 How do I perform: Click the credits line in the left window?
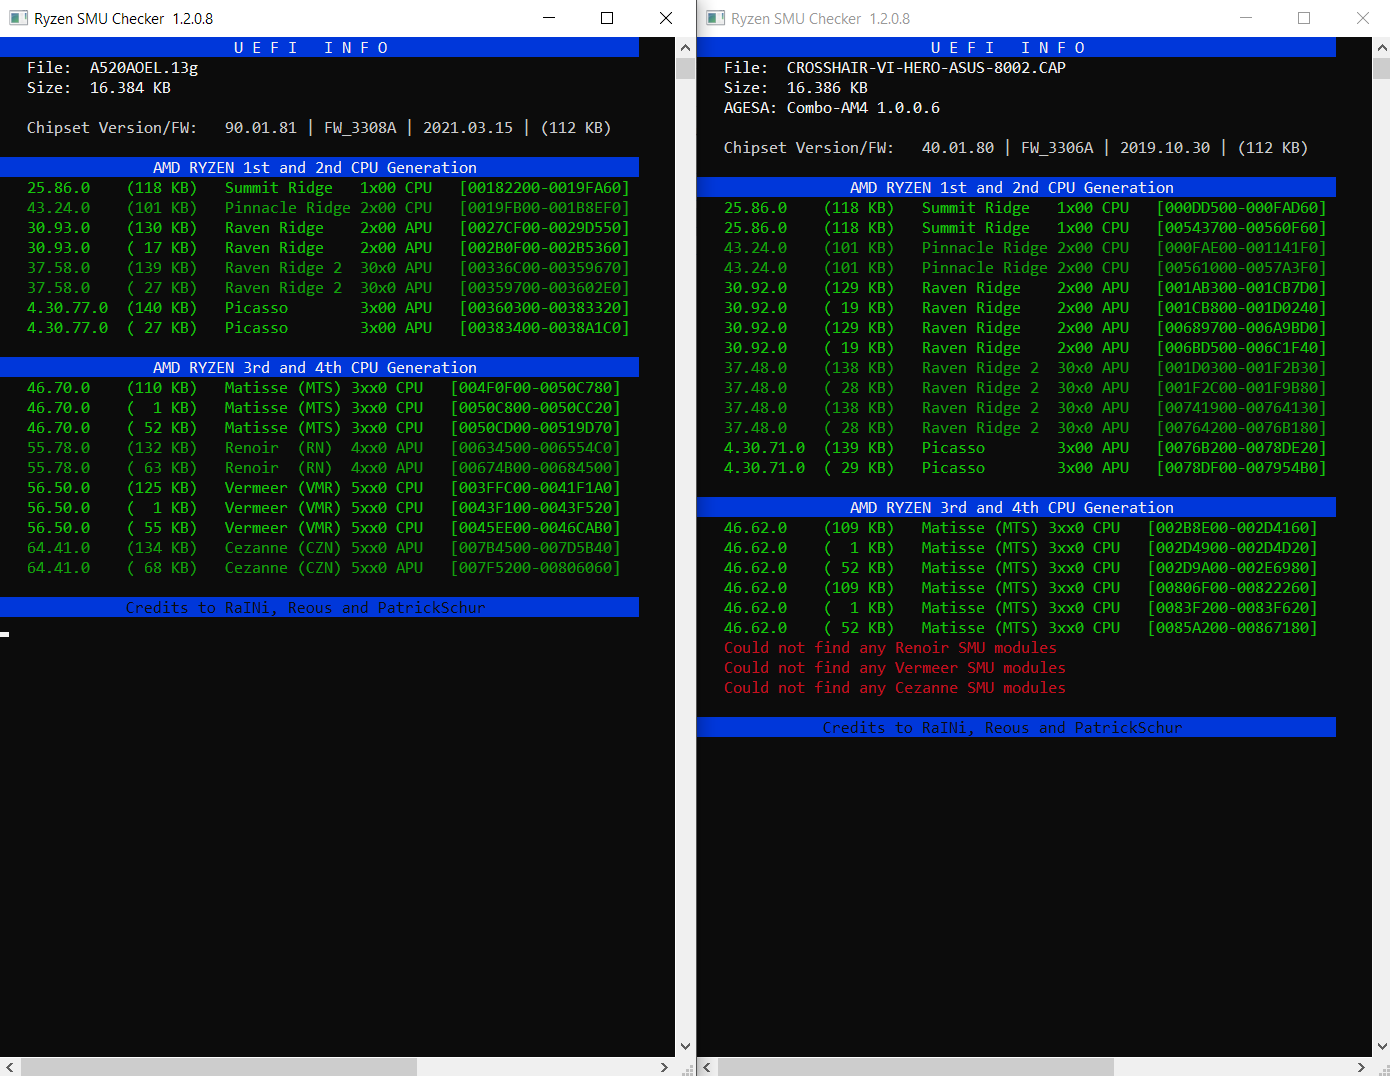click(305, 608)
